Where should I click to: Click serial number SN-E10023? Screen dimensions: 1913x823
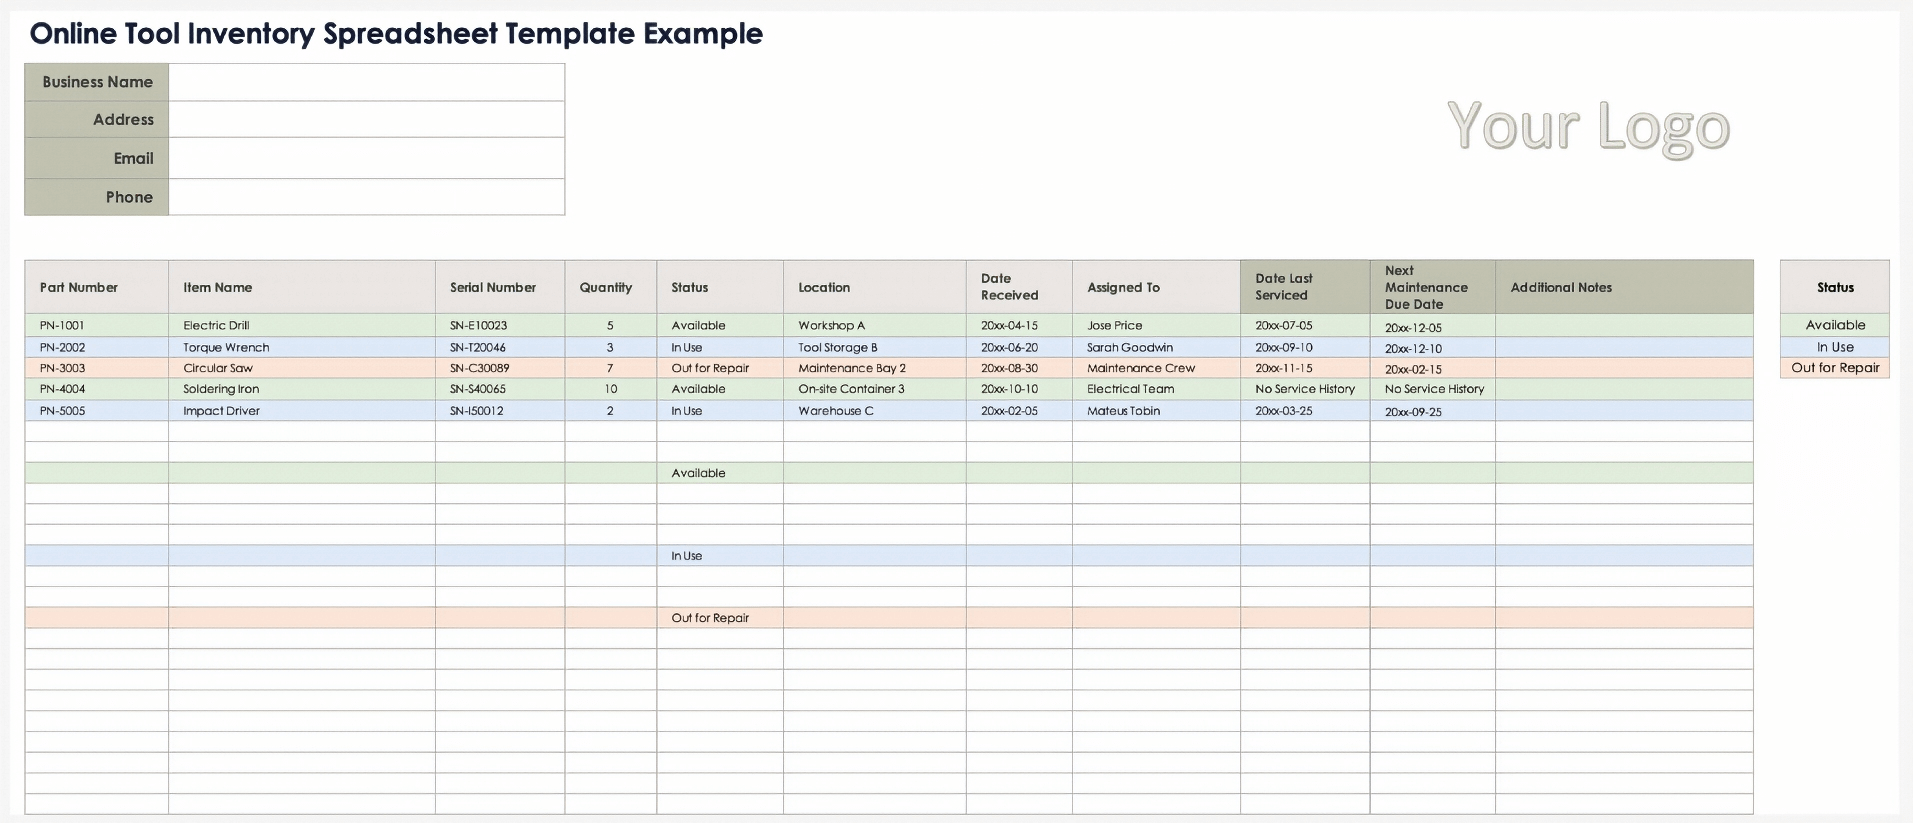point(500,325)
